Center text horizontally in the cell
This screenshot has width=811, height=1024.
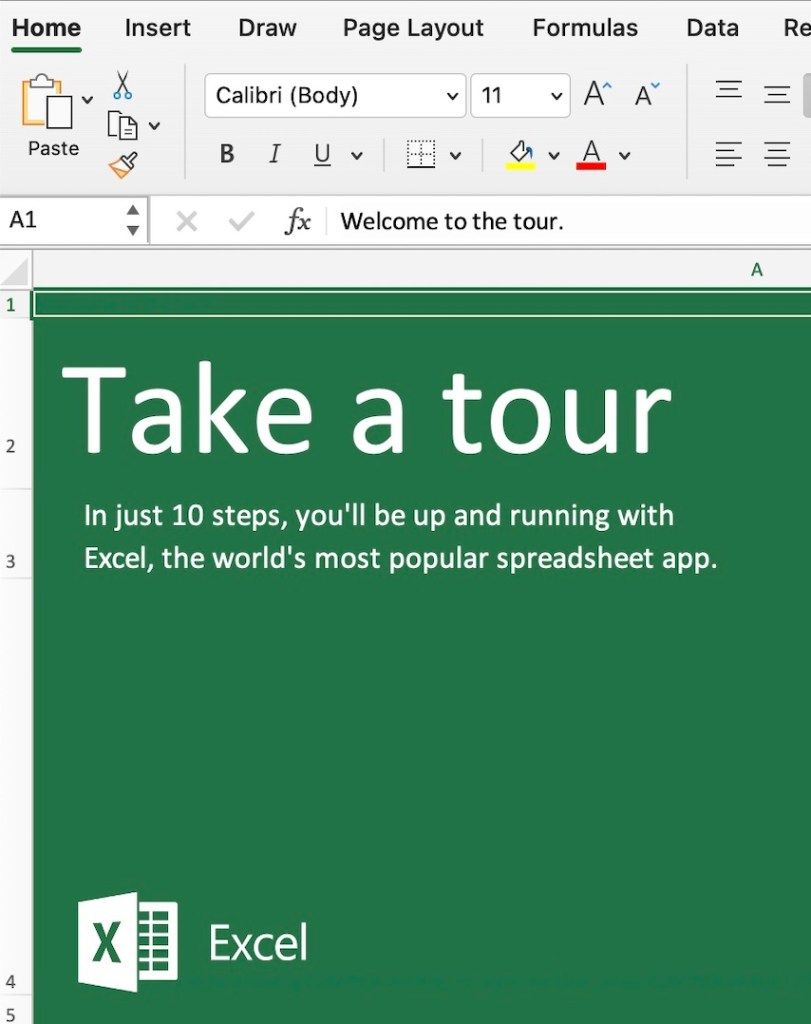pos(777,154)
